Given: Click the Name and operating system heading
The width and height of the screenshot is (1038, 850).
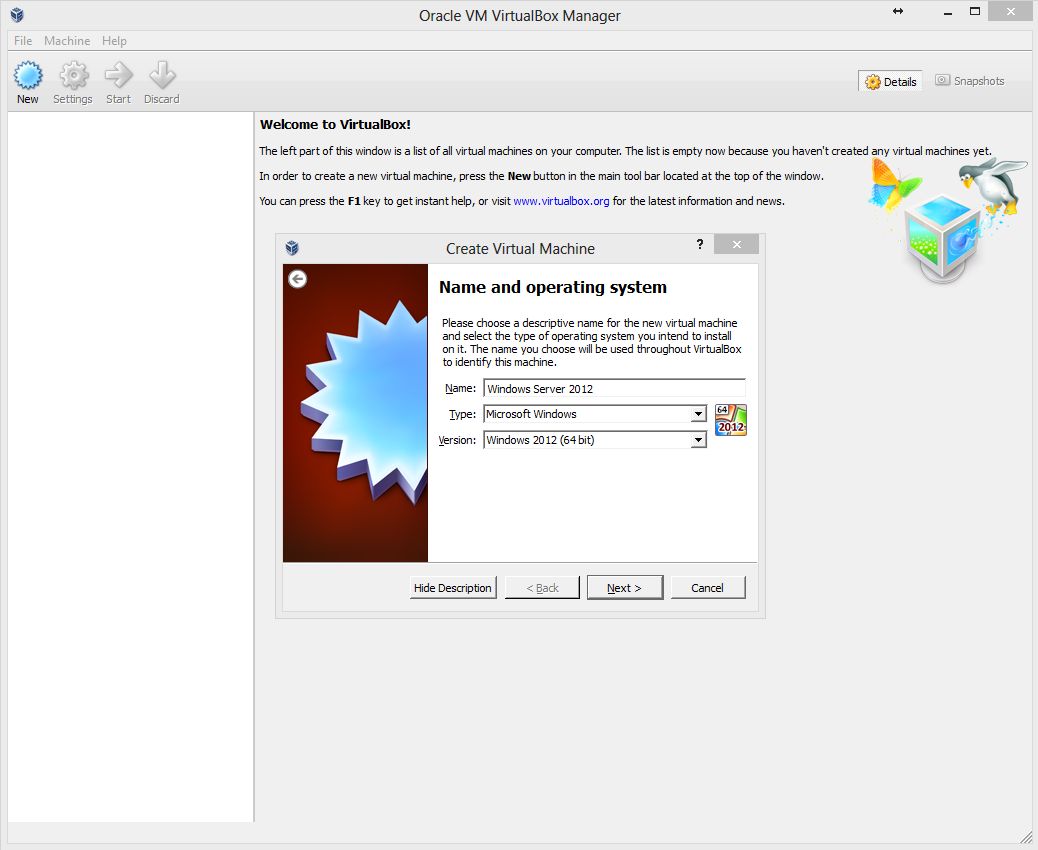Looking at the screenshot, I should [x=553, y=287].
